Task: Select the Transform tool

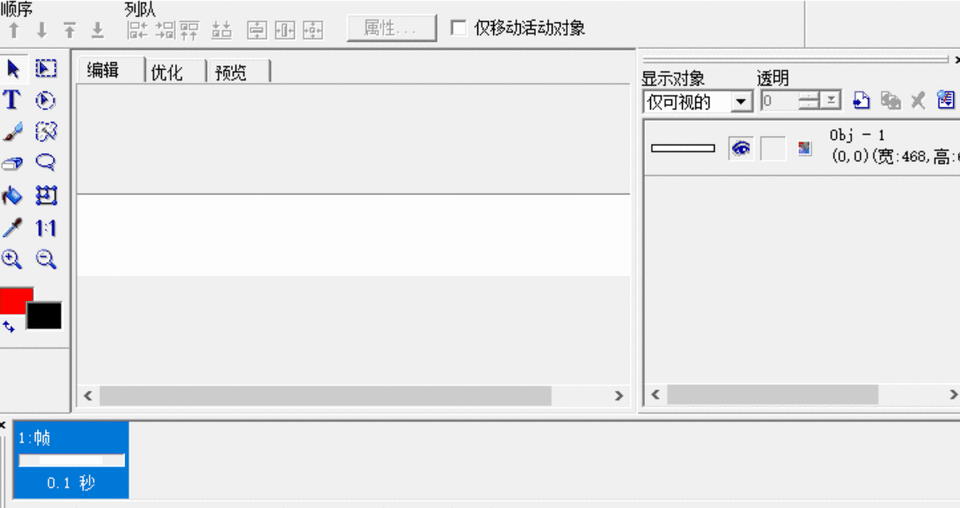Action: (46, 196)
